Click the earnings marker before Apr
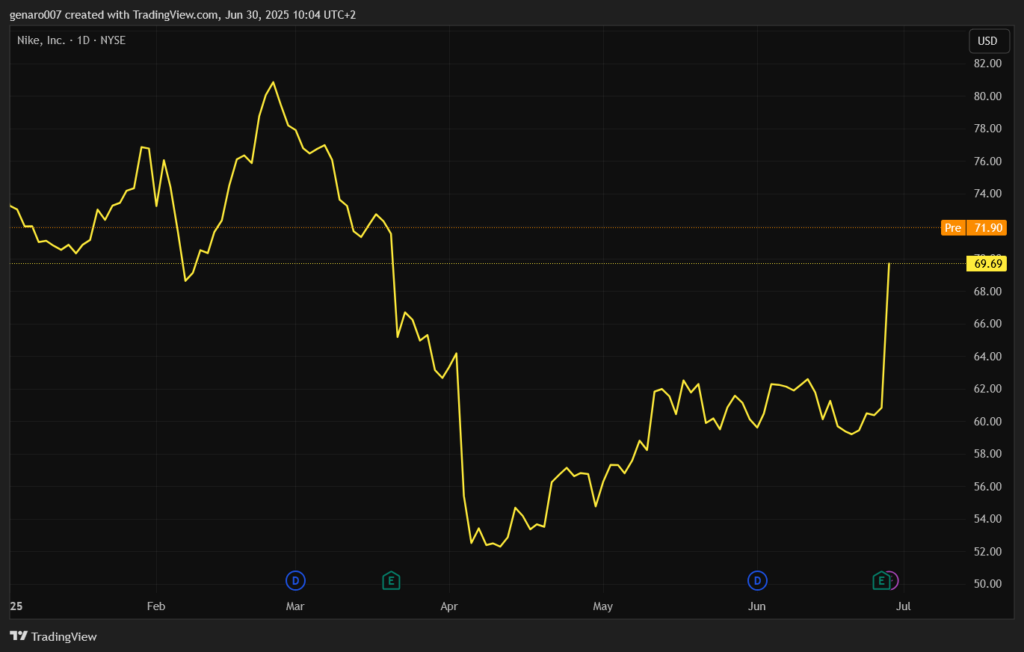The height and width of the screenshot is (652, 1024). [392, 580]
